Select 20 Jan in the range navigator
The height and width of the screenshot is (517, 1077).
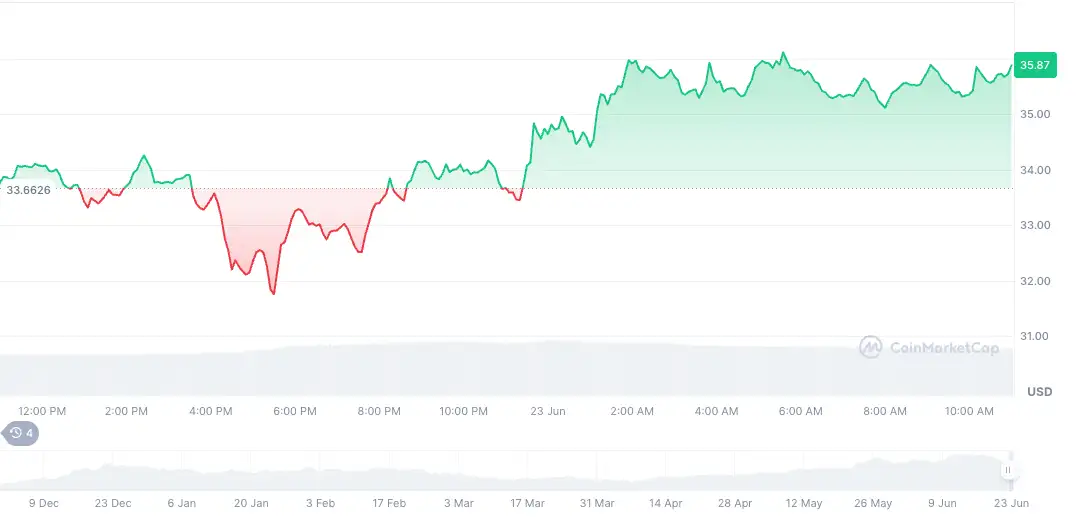point(252,502)
